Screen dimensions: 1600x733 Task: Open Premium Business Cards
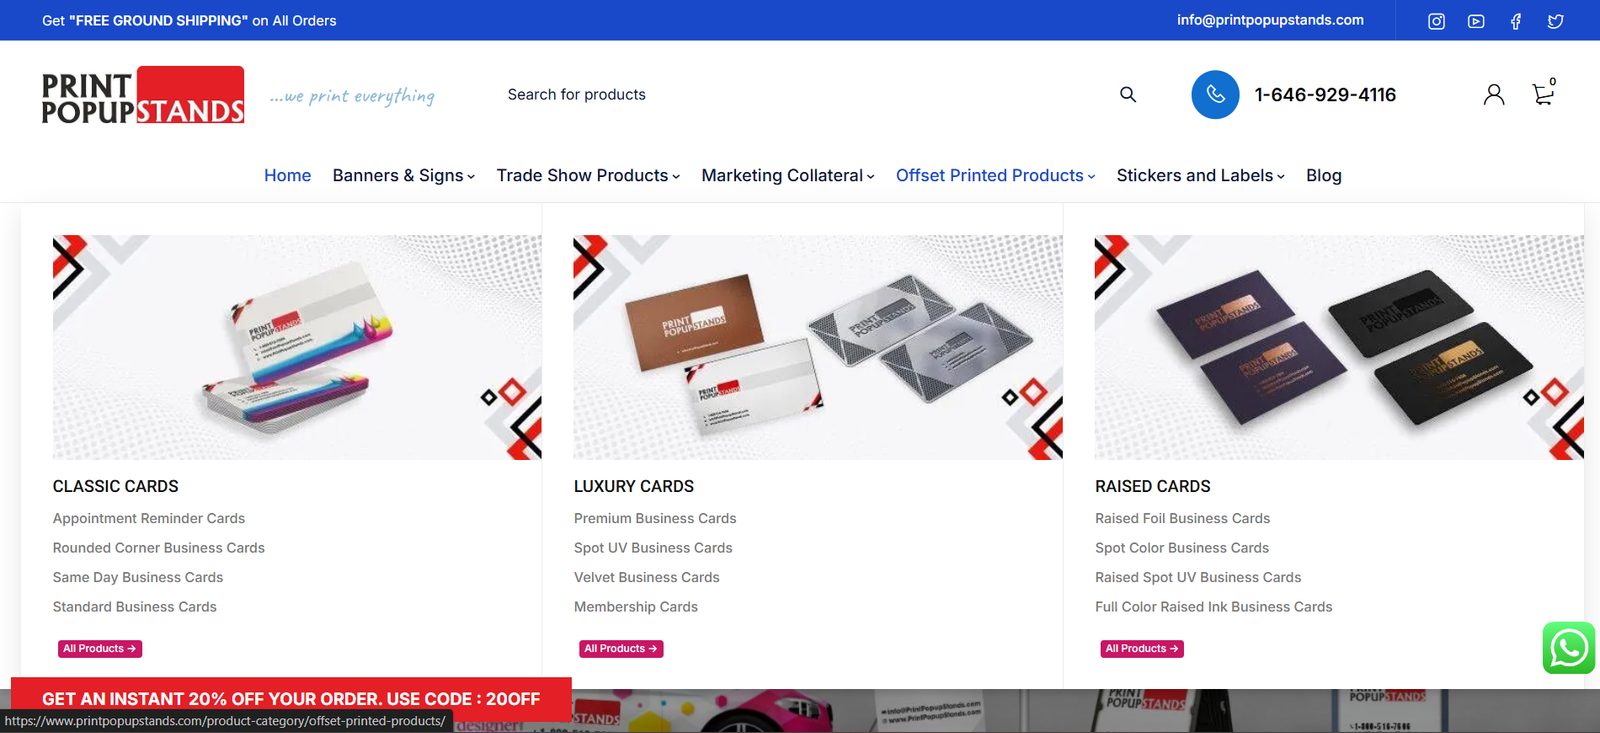655,518
